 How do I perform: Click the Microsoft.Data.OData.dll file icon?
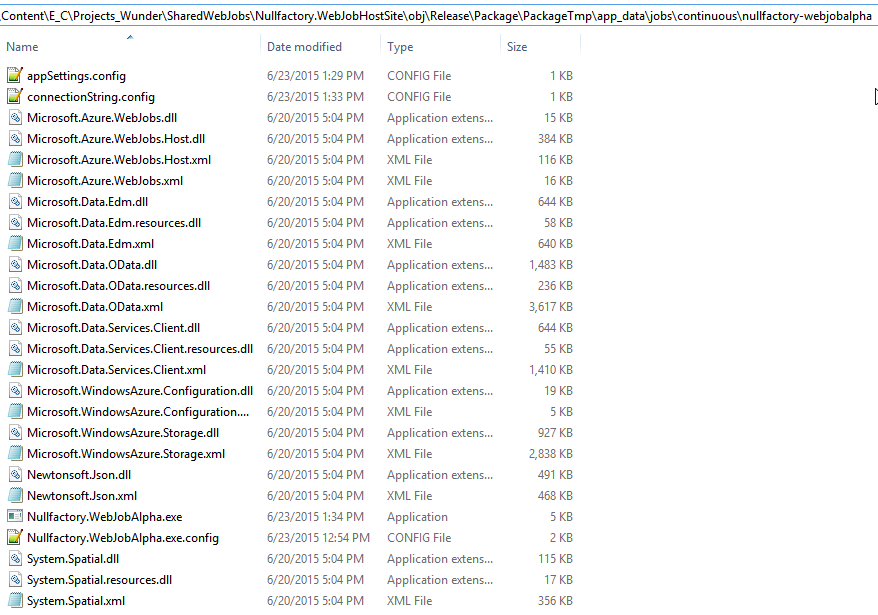coord(15,264)
